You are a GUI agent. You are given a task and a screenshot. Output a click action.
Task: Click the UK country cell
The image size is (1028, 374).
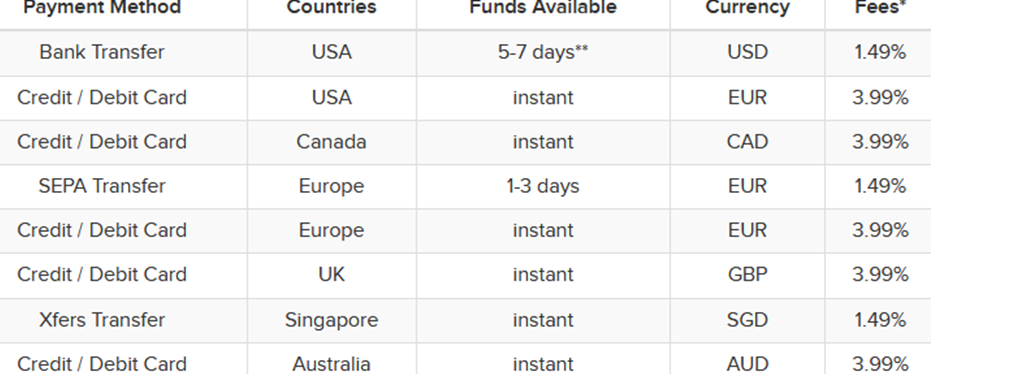tap(332, 274)
